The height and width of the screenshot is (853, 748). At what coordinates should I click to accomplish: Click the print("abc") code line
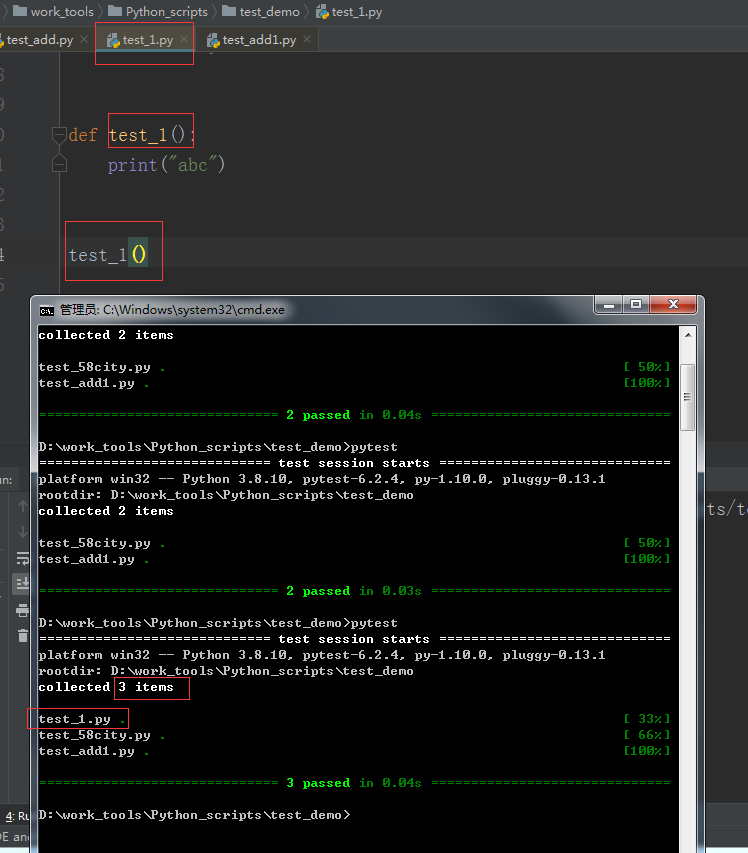(x=166, y=164)
